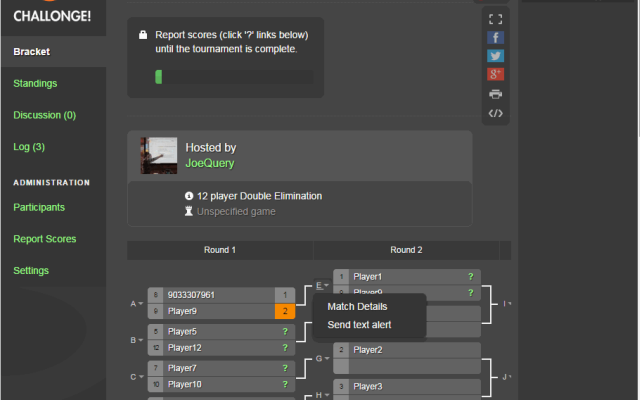640x400 pixels.
Task: Open host profile JoeQuery
Action: point(210,163)
